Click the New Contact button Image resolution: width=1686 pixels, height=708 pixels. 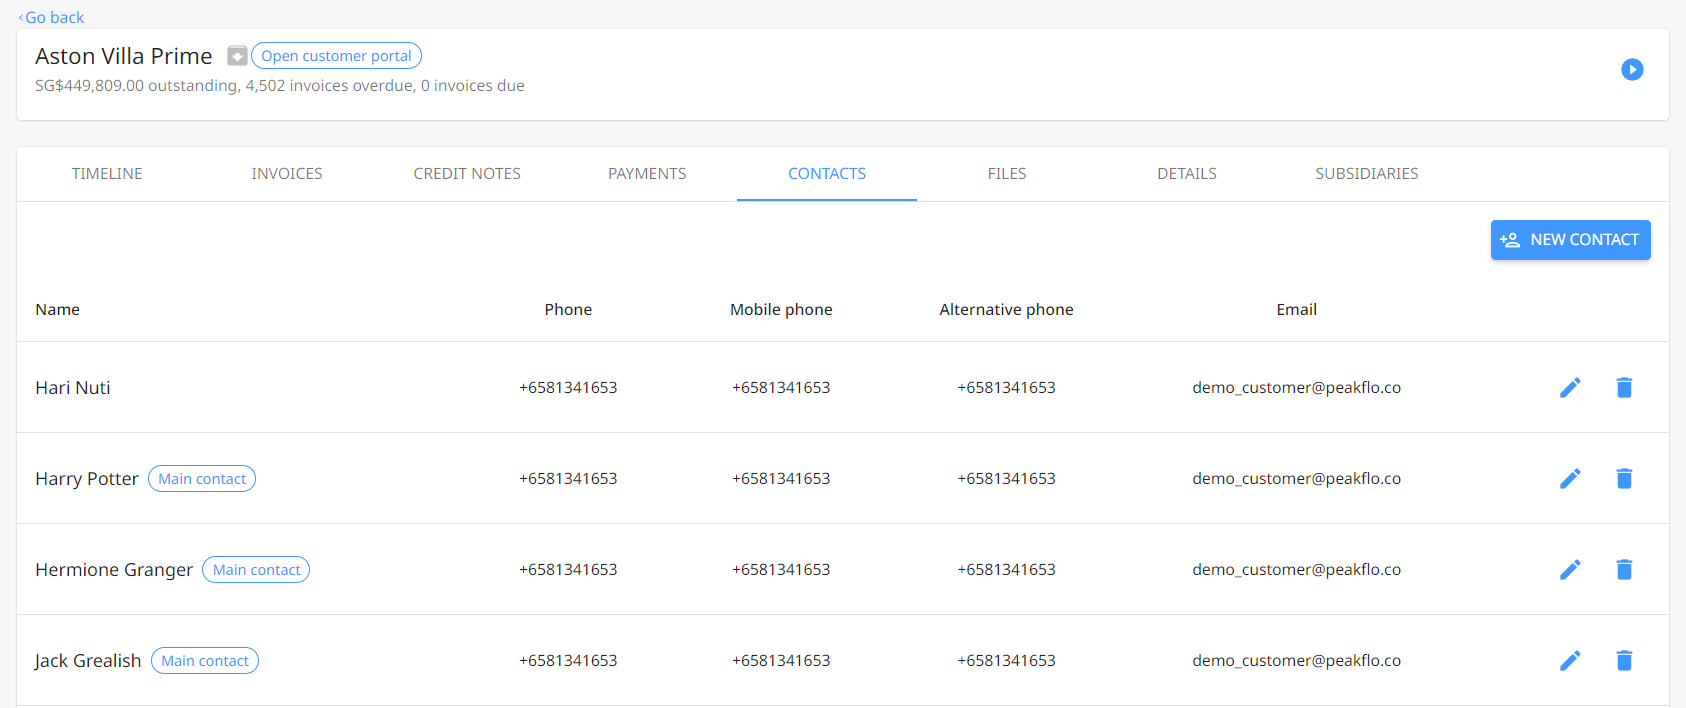(1570, 240)
